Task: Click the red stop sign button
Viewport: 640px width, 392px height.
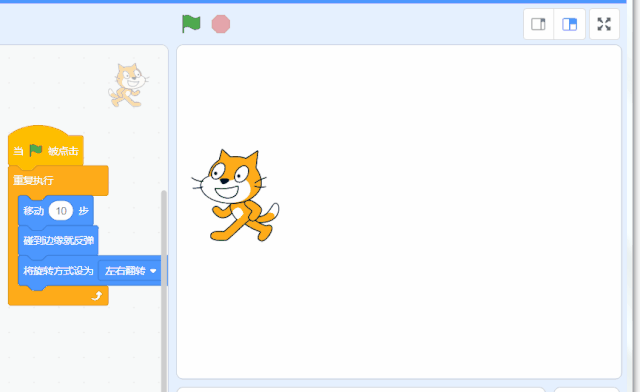Action: [221, 24]
